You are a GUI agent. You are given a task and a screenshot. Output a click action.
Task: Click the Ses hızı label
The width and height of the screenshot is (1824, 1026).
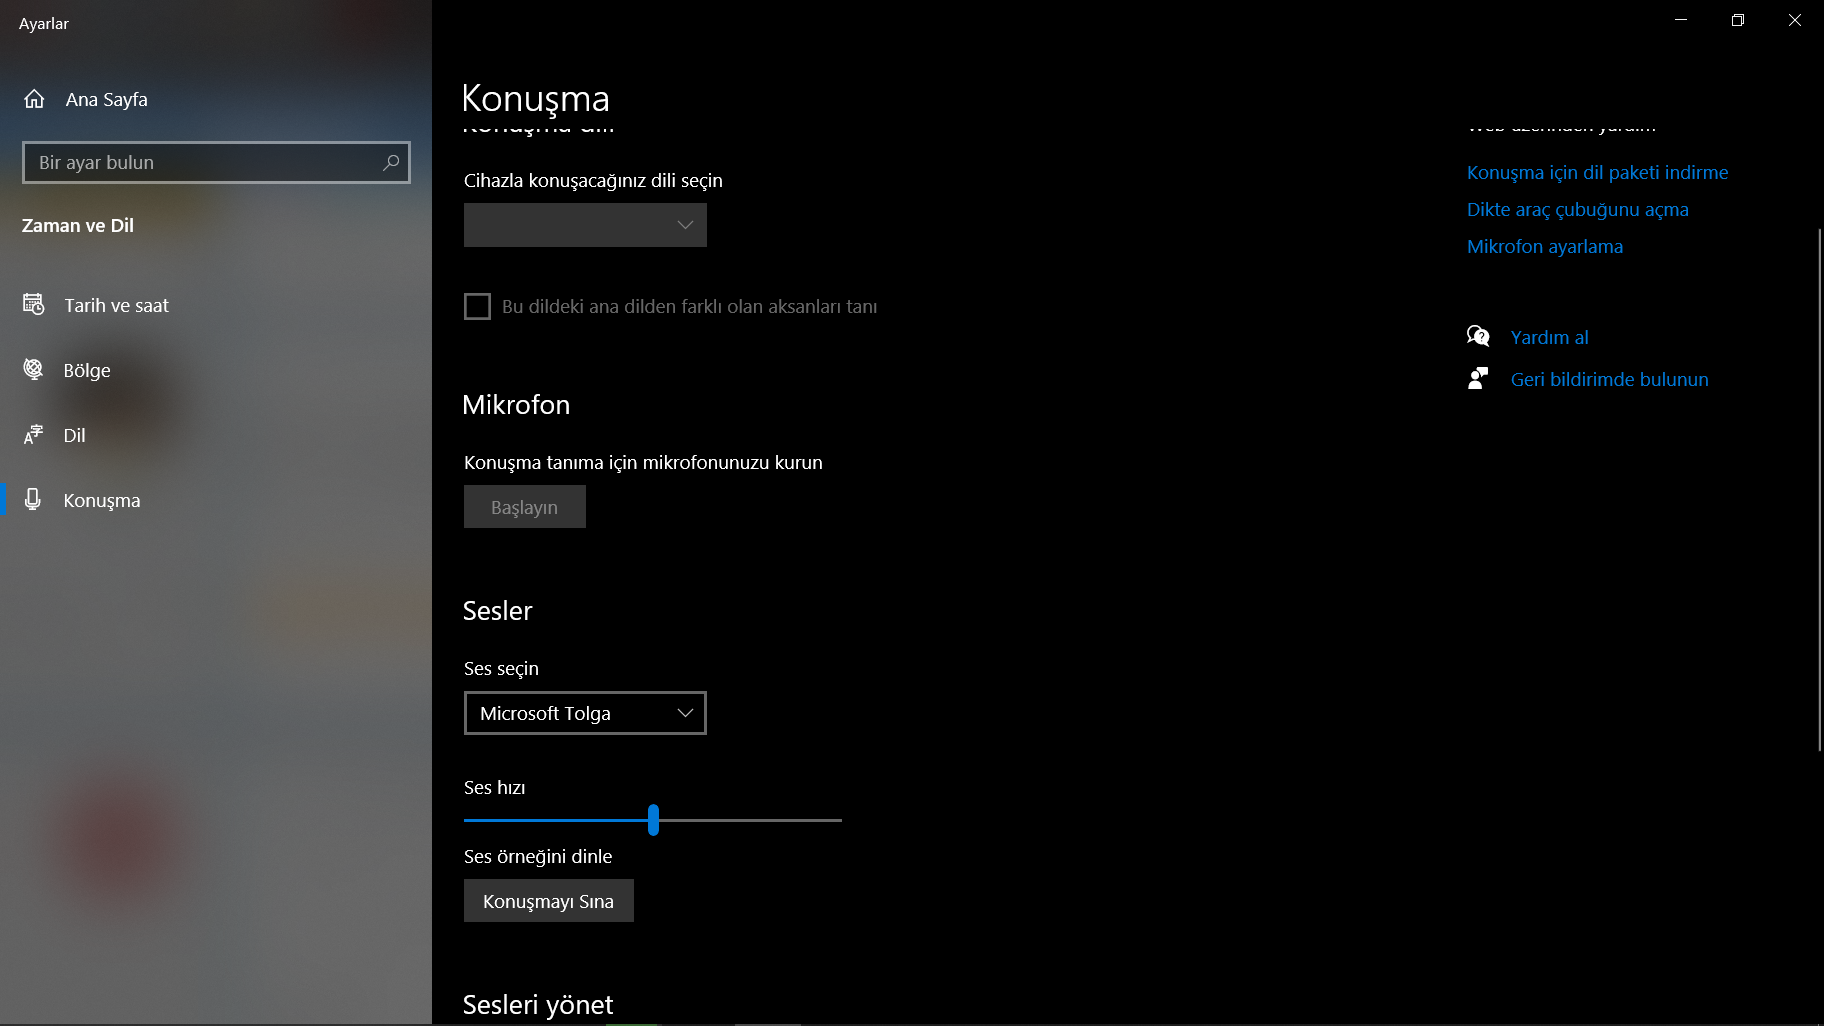click(494, 787)
